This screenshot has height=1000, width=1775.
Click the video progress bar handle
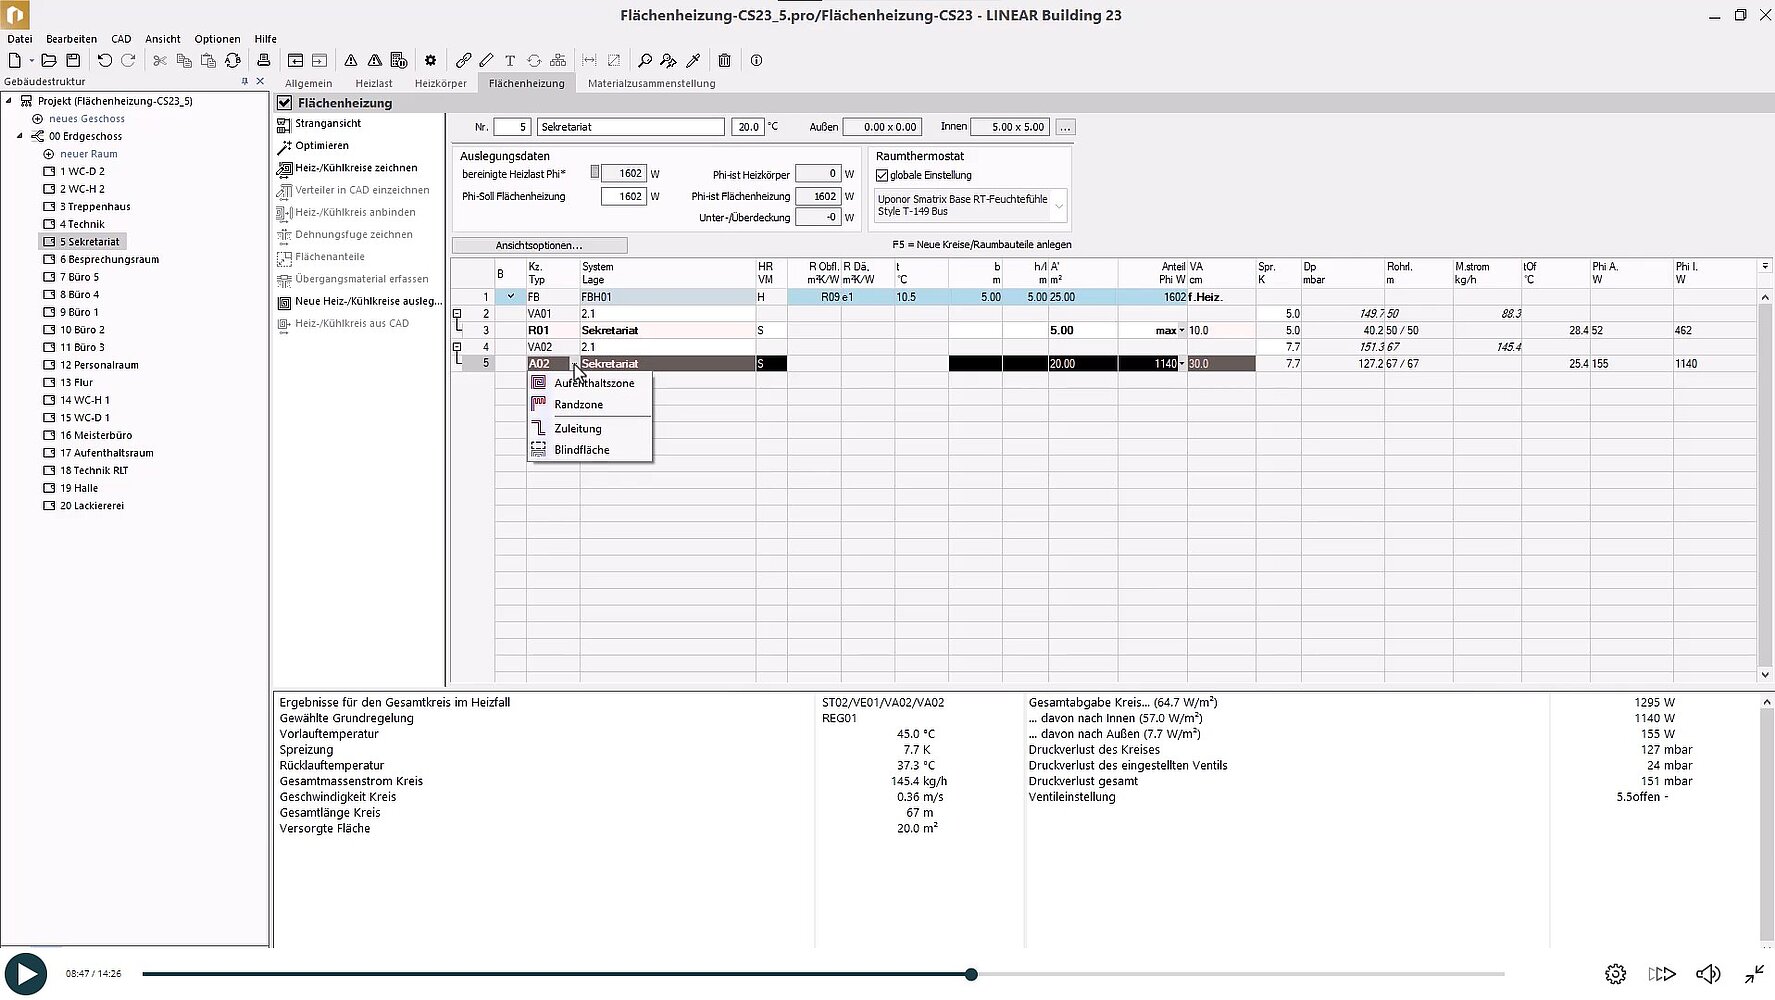(970, 974)
